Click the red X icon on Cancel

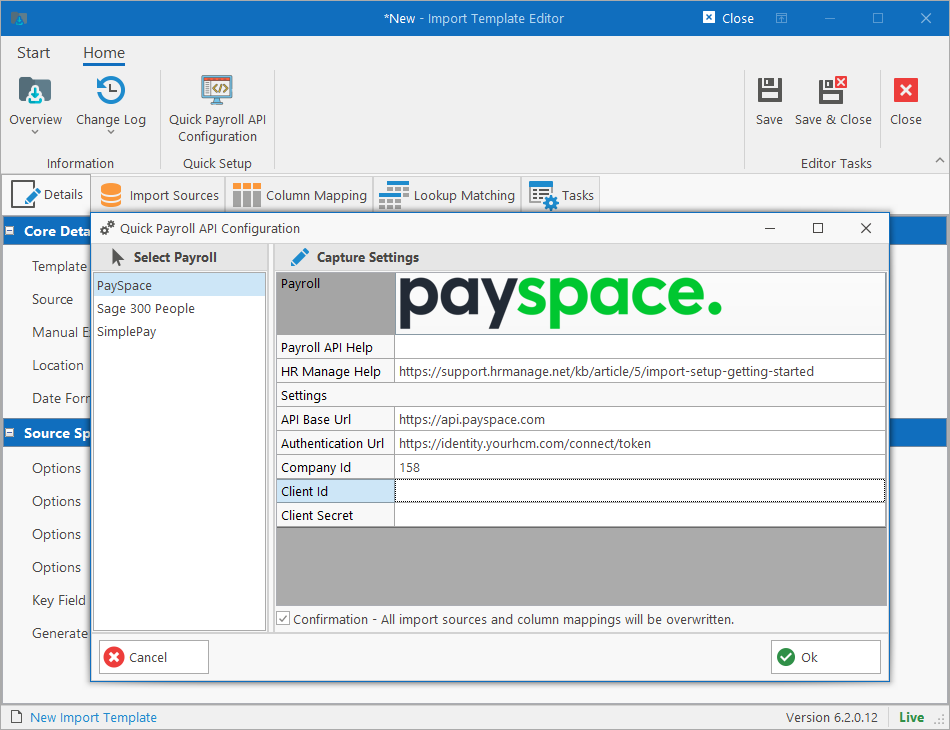point(114,657)
